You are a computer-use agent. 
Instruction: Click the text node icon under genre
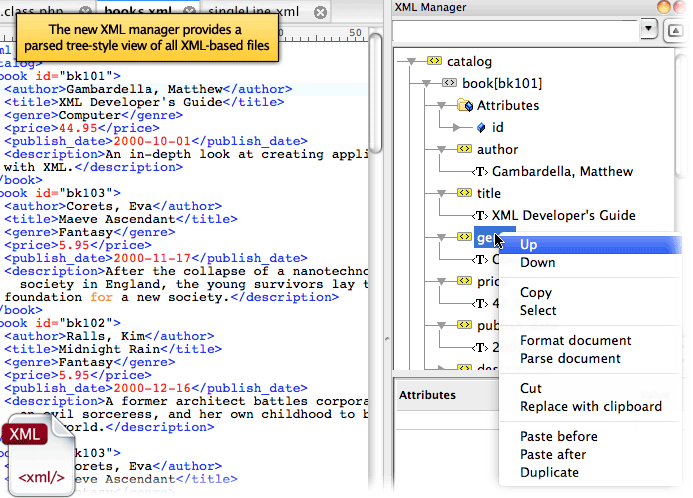point(480,259)
